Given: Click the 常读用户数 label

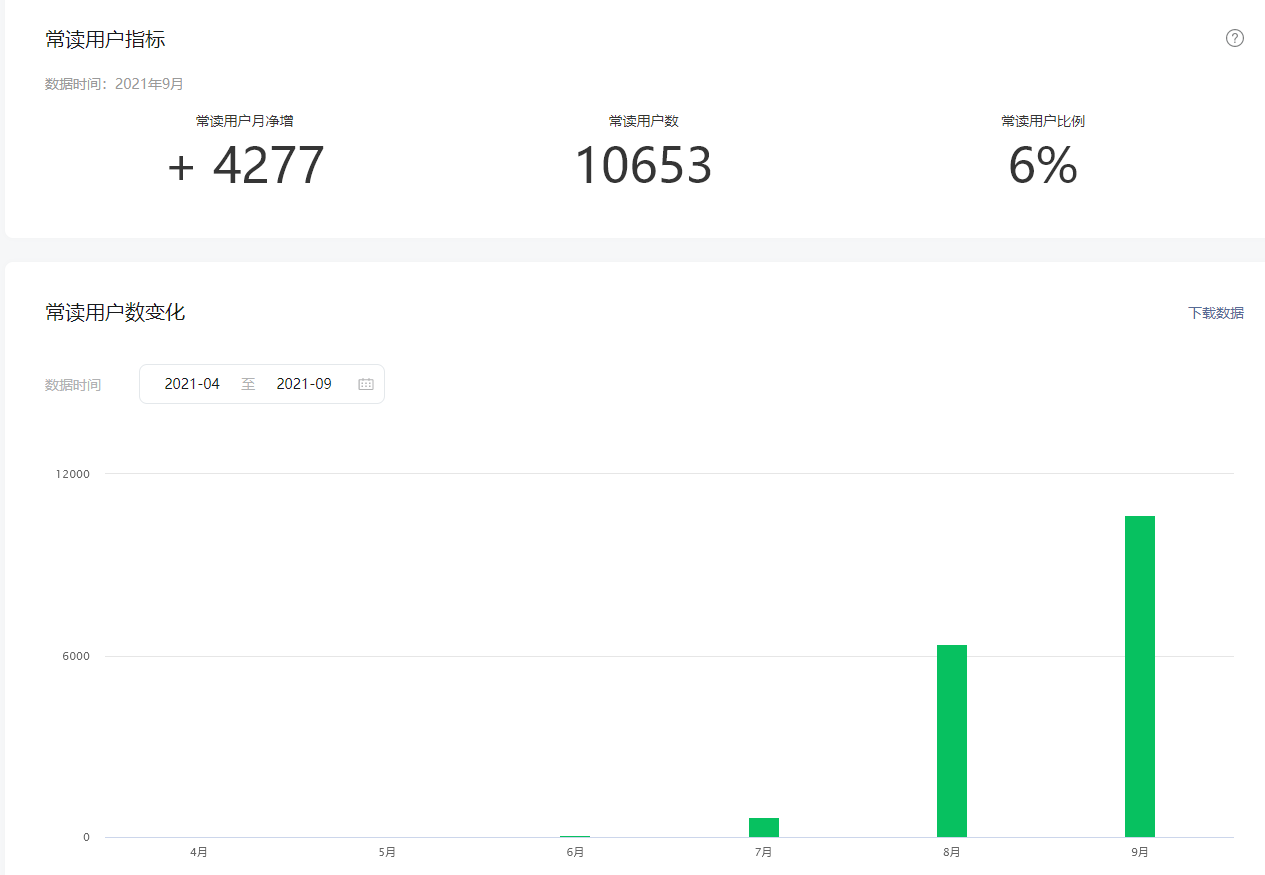Looking at the screenshot, I should pos(644,121).
